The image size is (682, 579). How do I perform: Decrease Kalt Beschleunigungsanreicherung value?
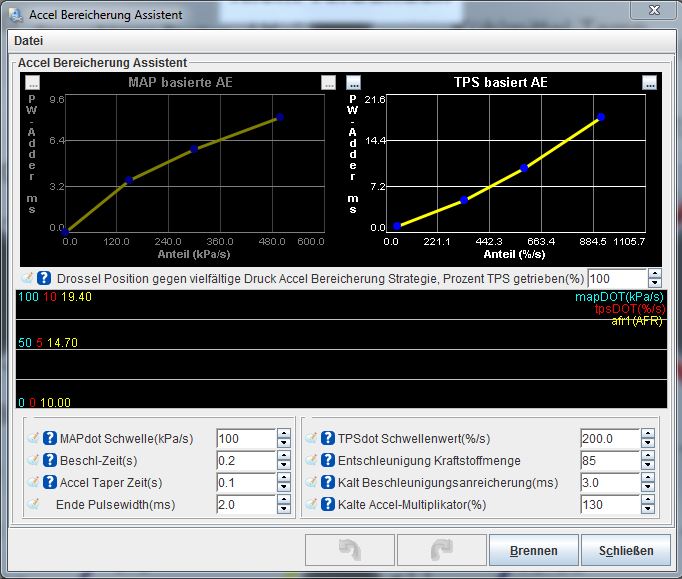click(648, 487)
